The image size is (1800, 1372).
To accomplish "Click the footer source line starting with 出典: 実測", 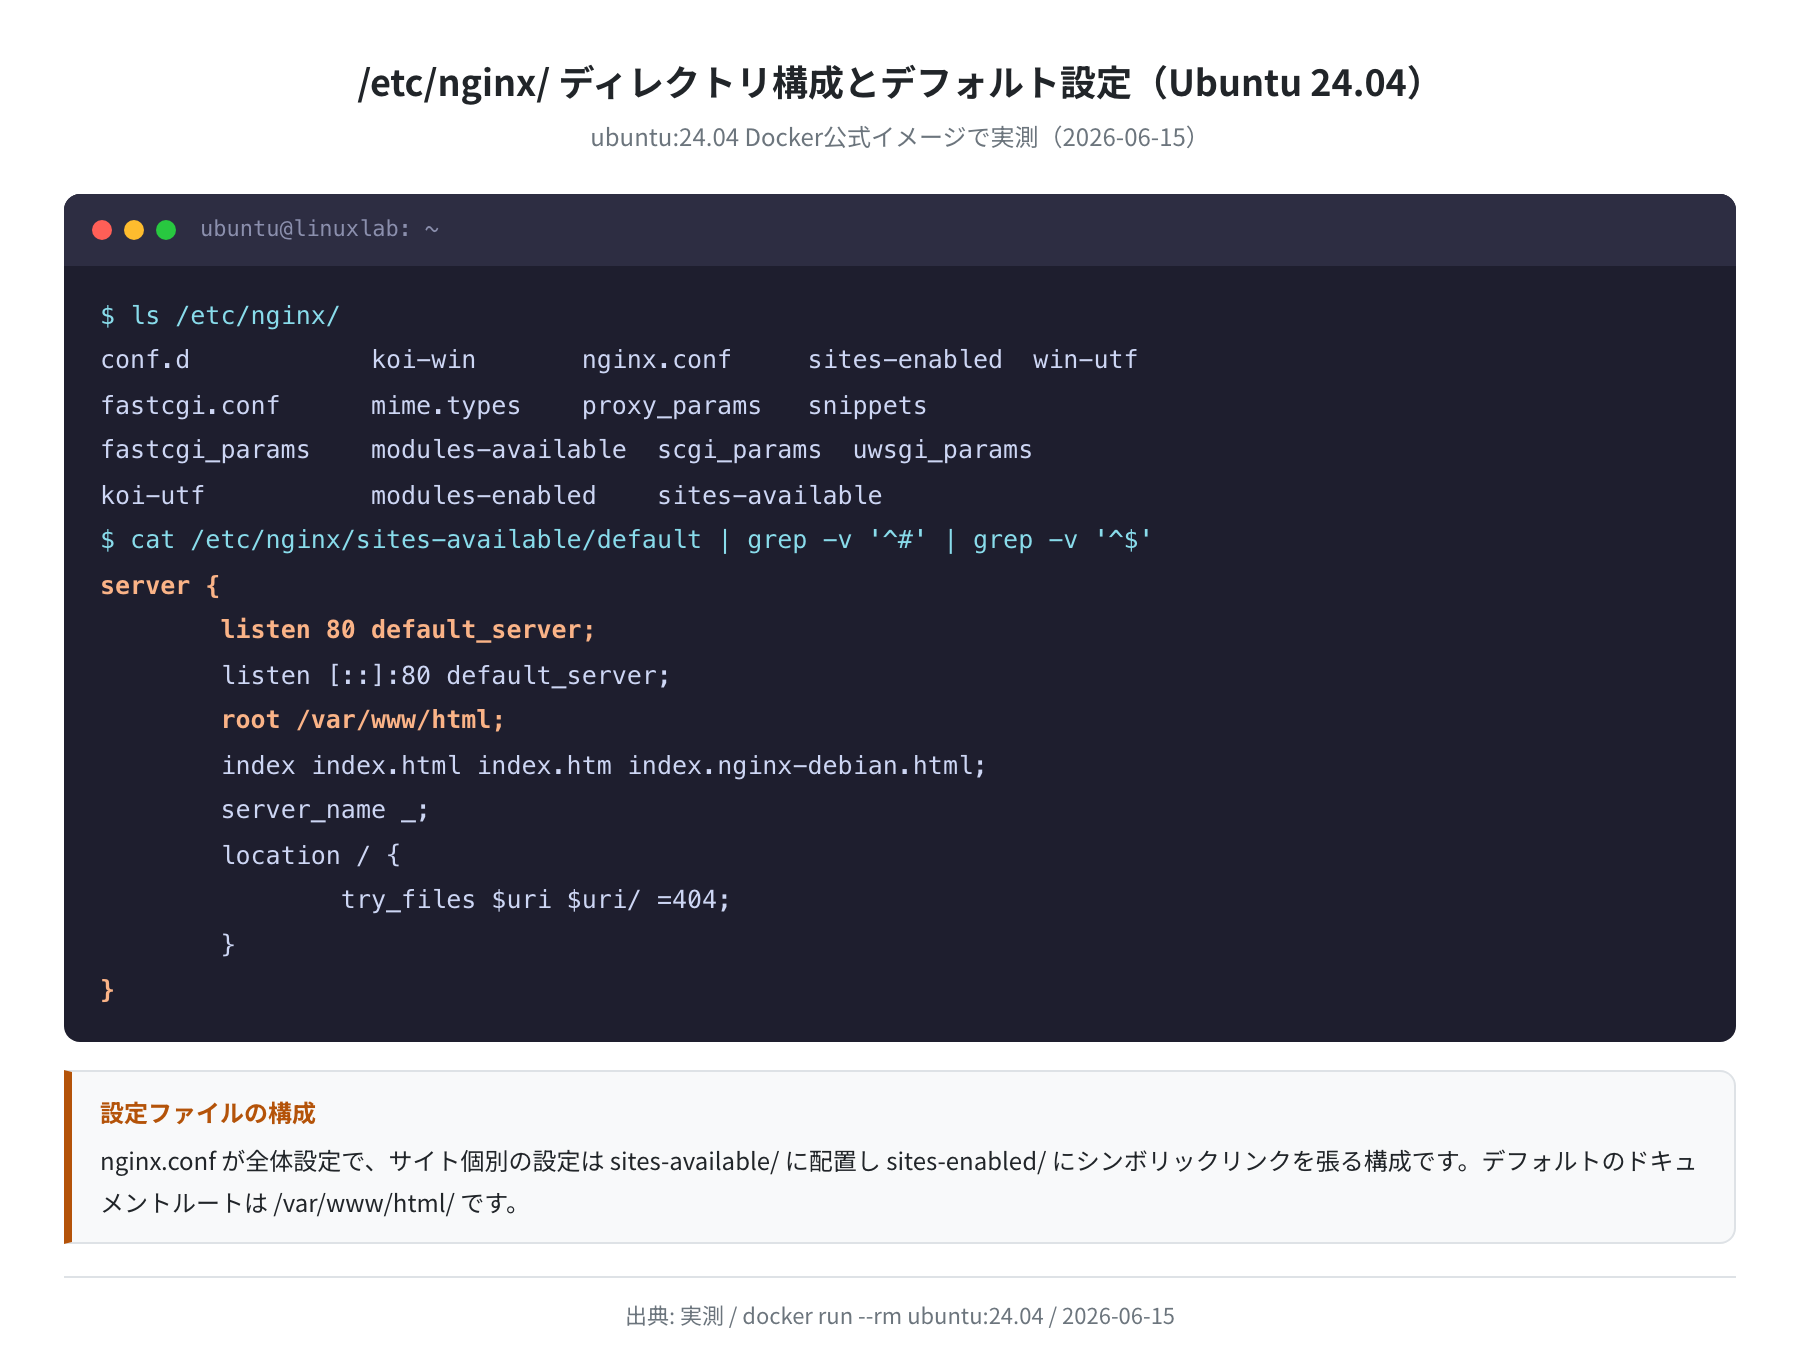I will (900, 1316).
